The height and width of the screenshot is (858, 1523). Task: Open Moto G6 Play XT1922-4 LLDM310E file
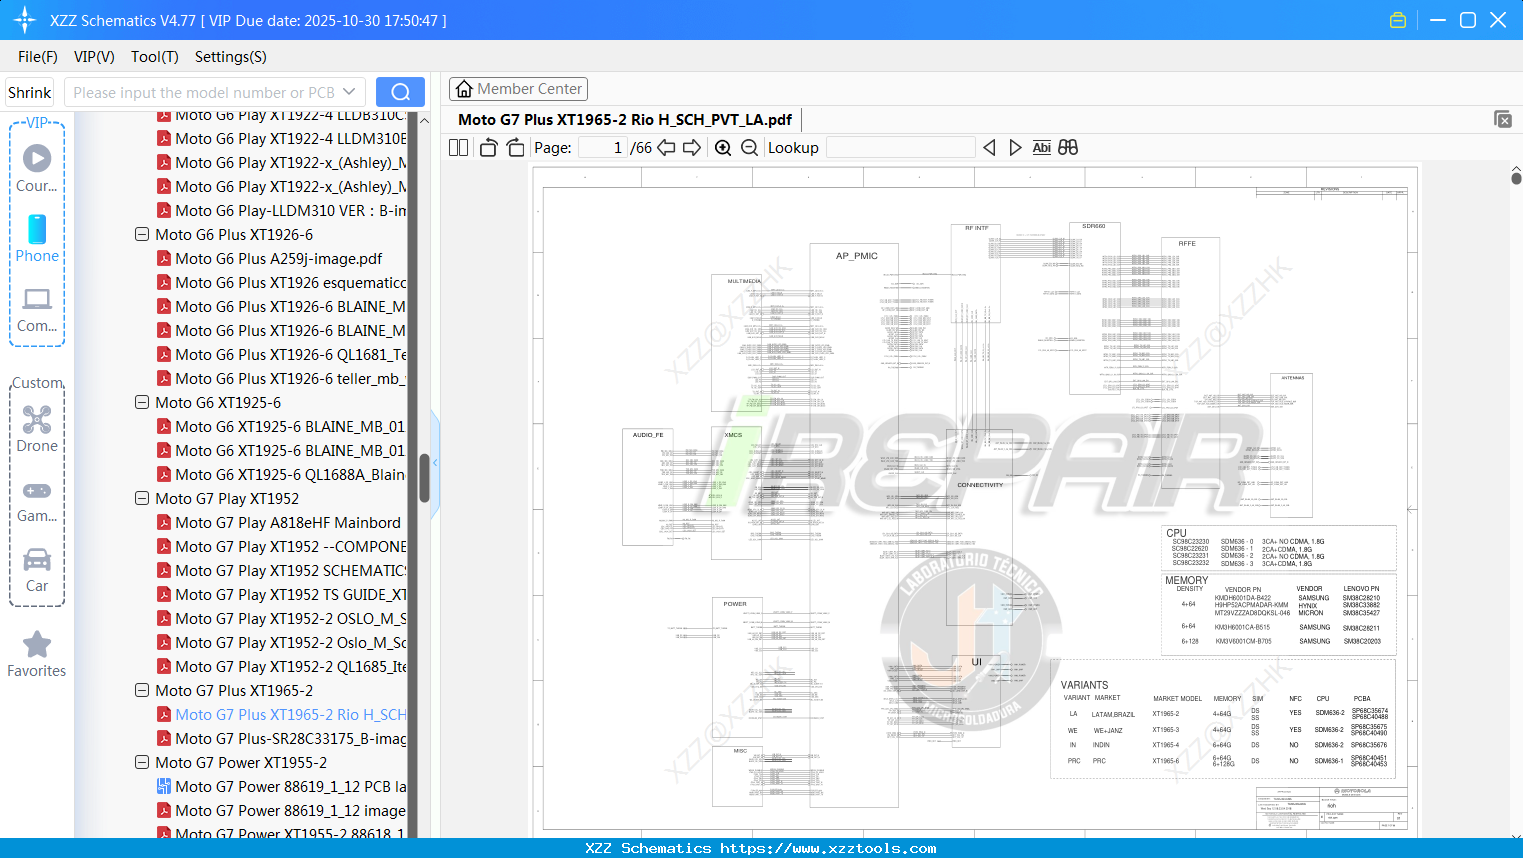[x=290, y=138]
